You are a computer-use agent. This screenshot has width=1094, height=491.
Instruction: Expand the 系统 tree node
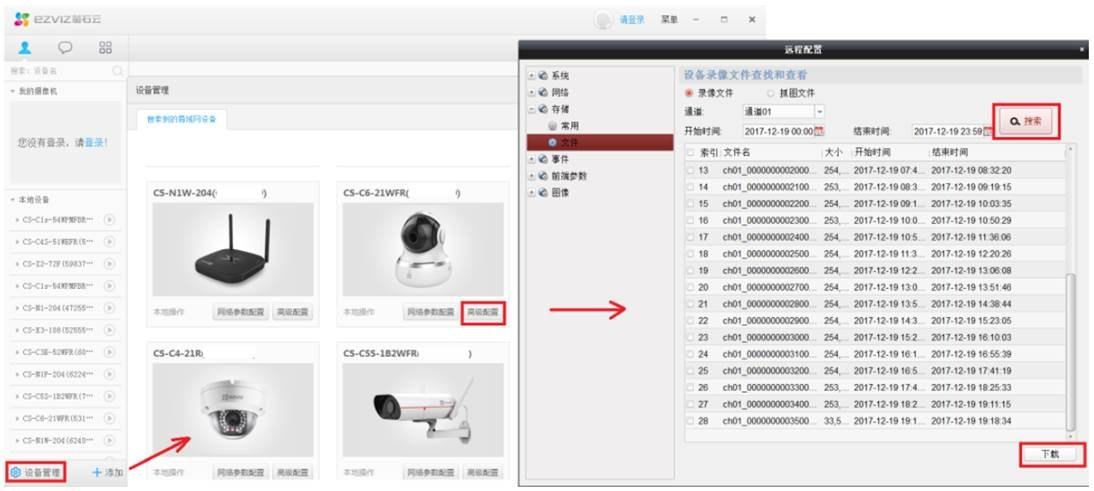[x=532, y=76]
